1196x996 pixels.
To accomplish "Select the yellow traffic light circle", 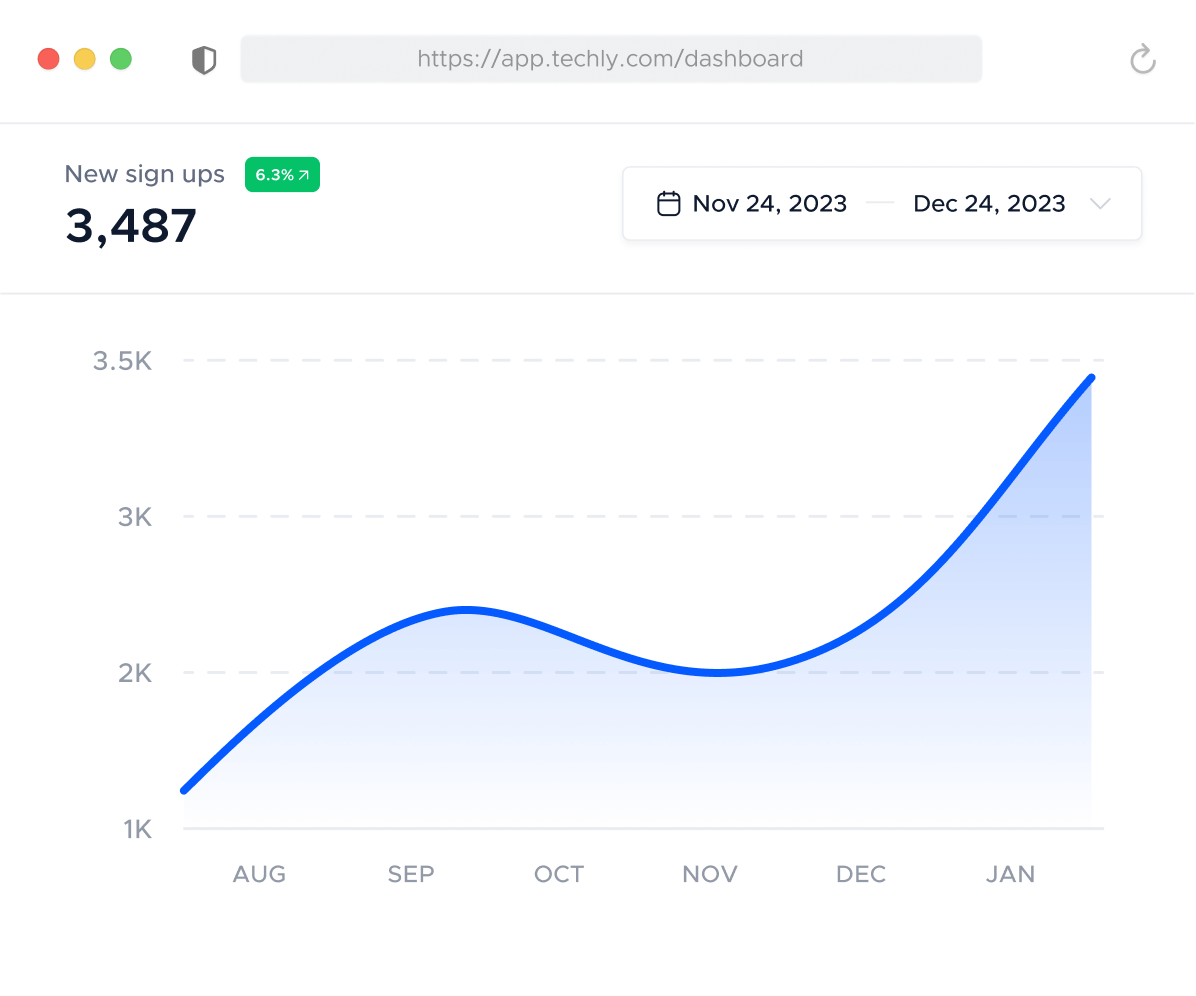I will click(84, 58).
